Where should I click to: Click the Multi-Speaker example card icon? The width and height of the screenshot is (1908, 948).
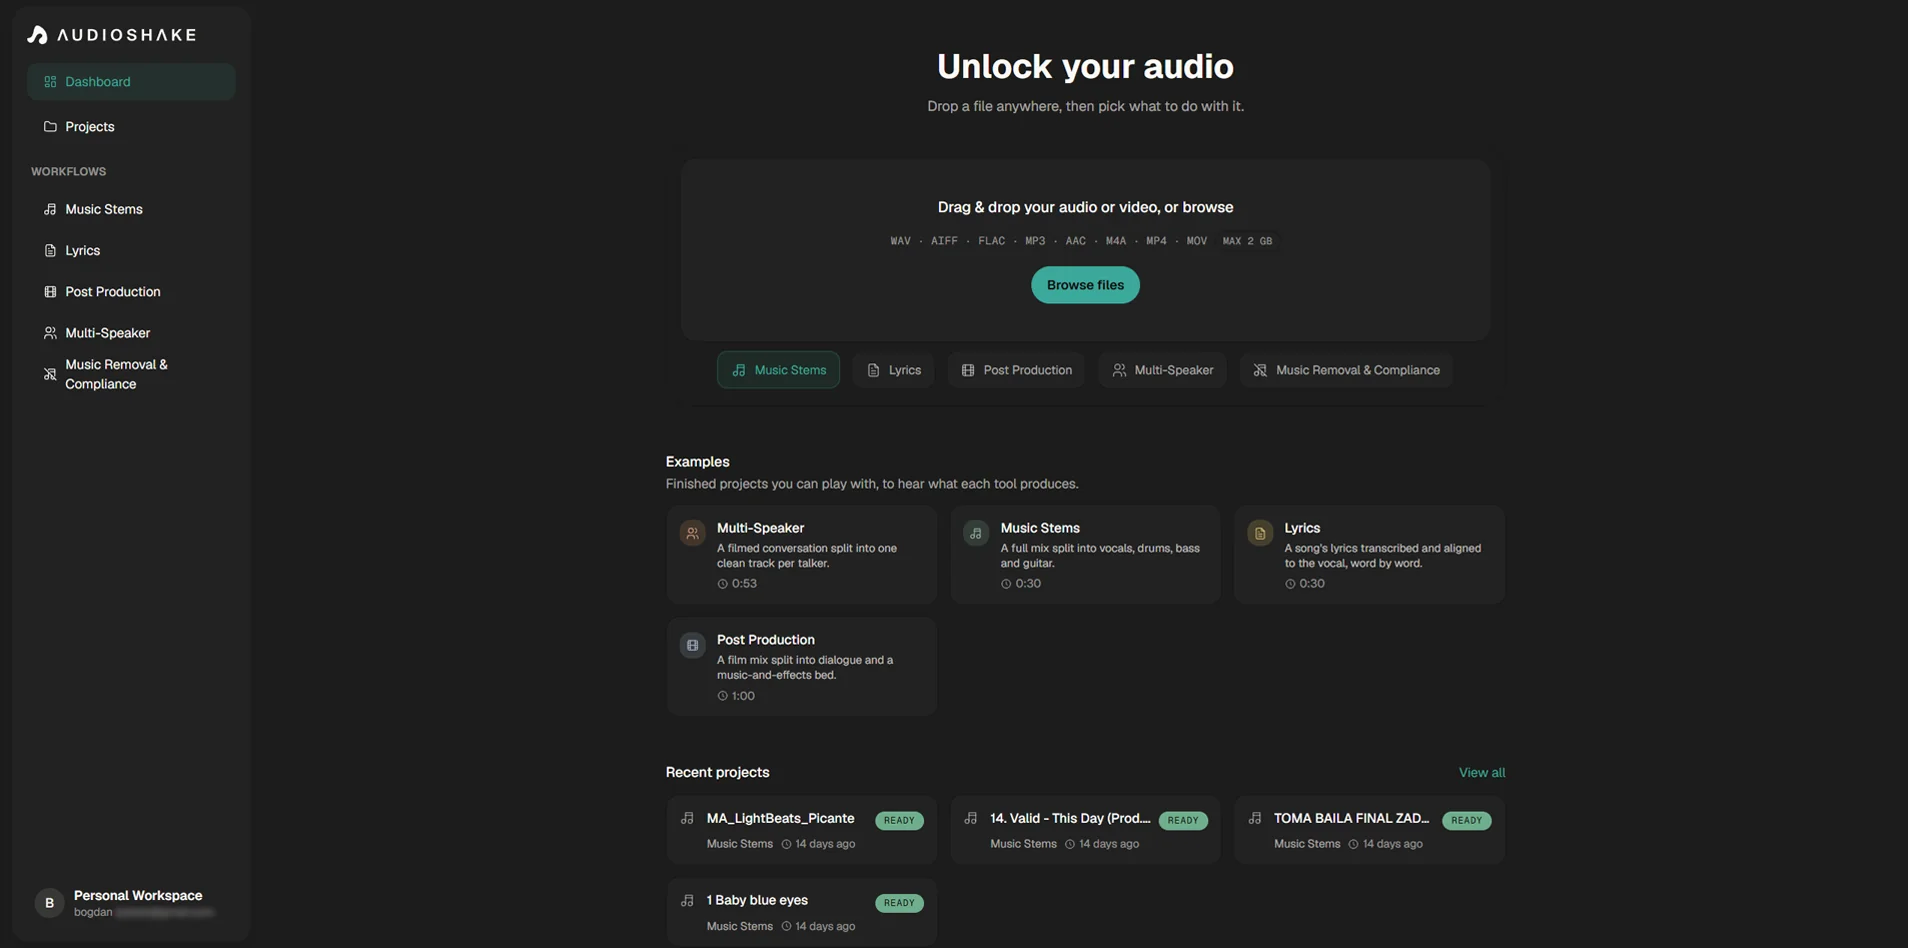(x=692, y=533)
